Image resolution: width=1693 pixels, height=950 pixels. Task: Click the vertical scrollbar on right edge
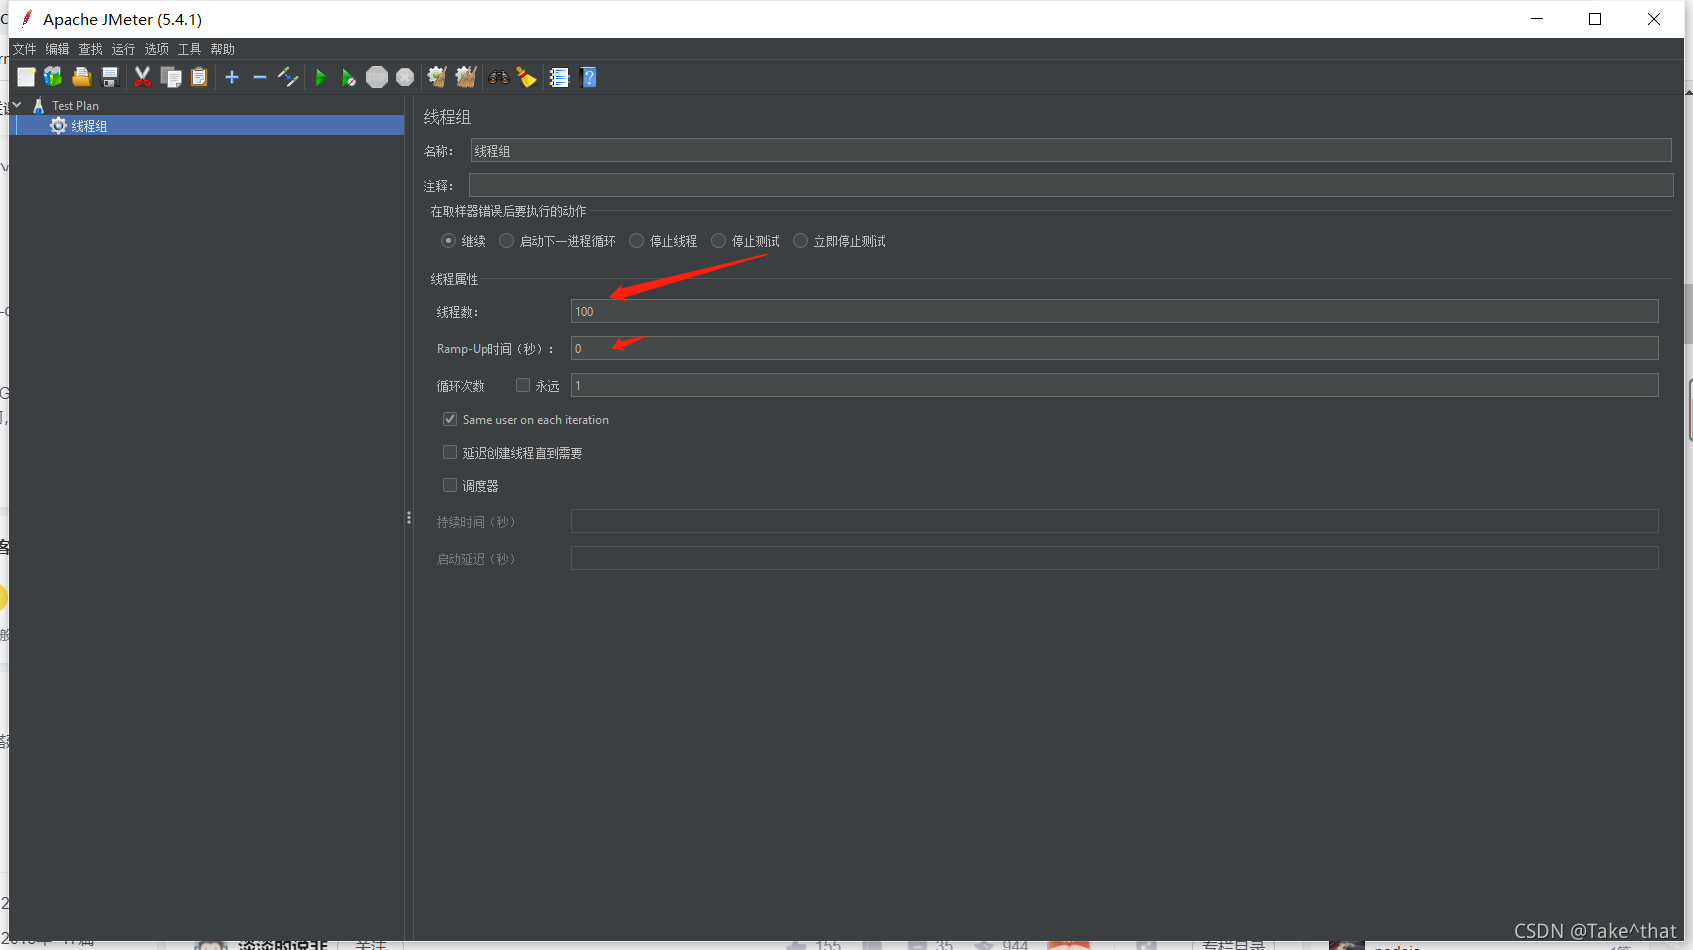[x=1688, y=313]
